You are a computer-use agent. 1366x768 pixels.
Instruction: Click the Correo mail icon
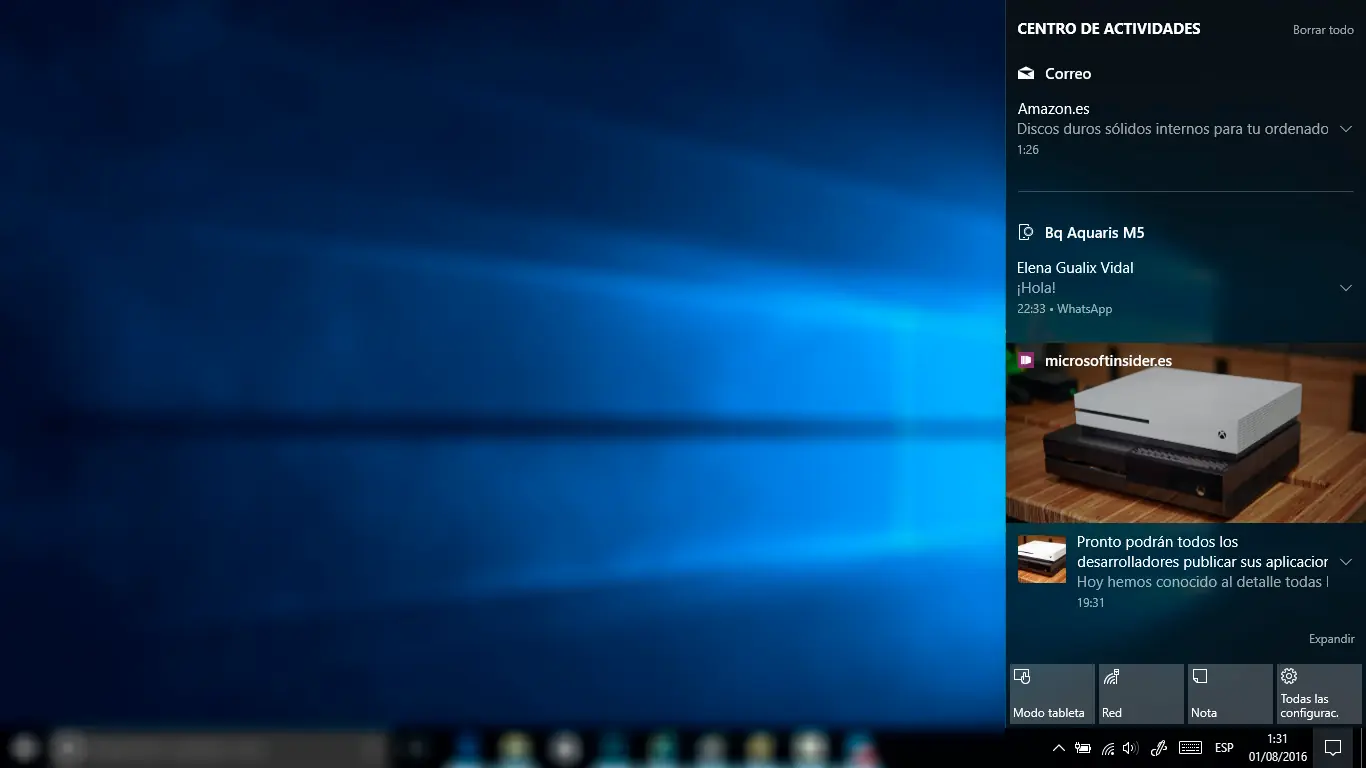pos(1025,73)
